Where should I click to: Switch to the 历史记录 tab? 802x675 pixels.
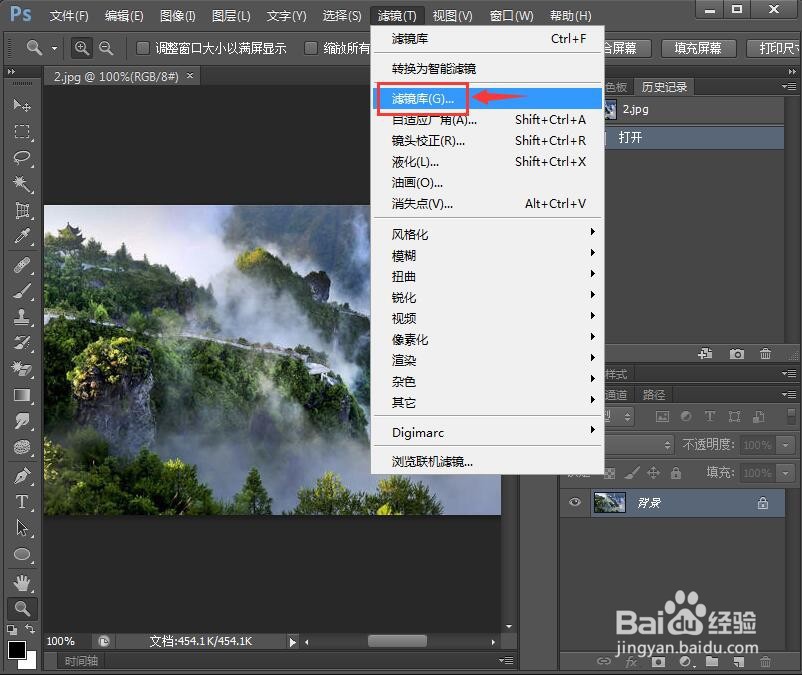(664, 87)
